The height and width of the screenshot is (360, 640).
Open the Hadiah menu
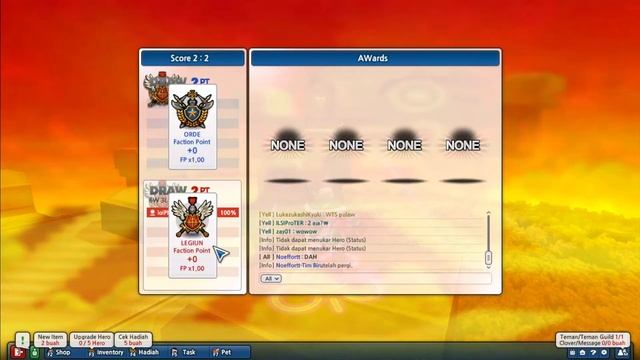point(144,352)
